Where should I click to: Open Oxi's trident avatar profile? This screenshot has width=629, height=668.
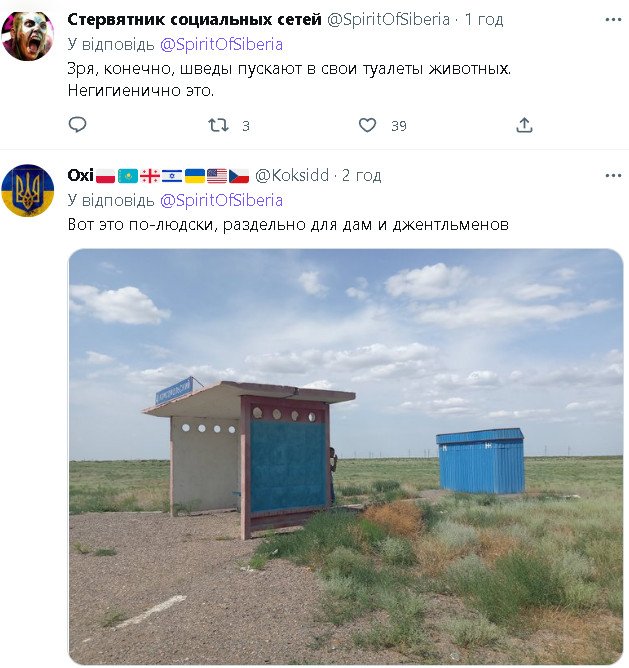(x=27, y=190)
